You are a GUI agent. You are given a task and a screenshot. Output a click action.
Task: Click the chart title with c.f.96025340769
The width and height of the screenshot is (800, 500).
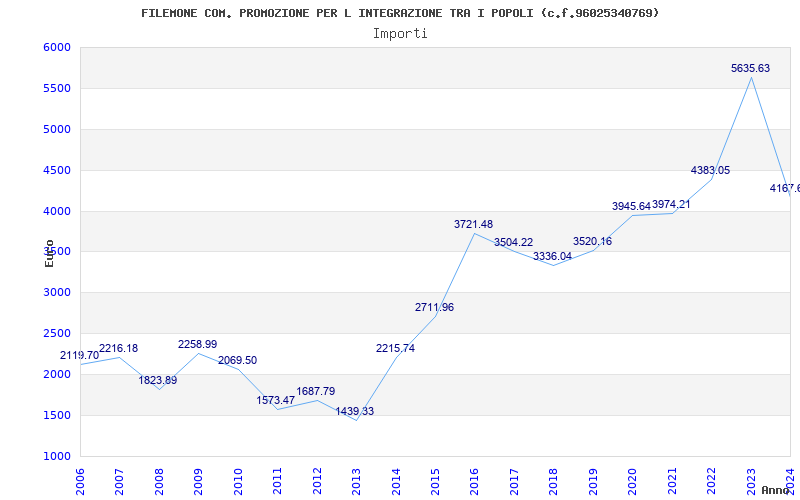(x=400, y=13)
